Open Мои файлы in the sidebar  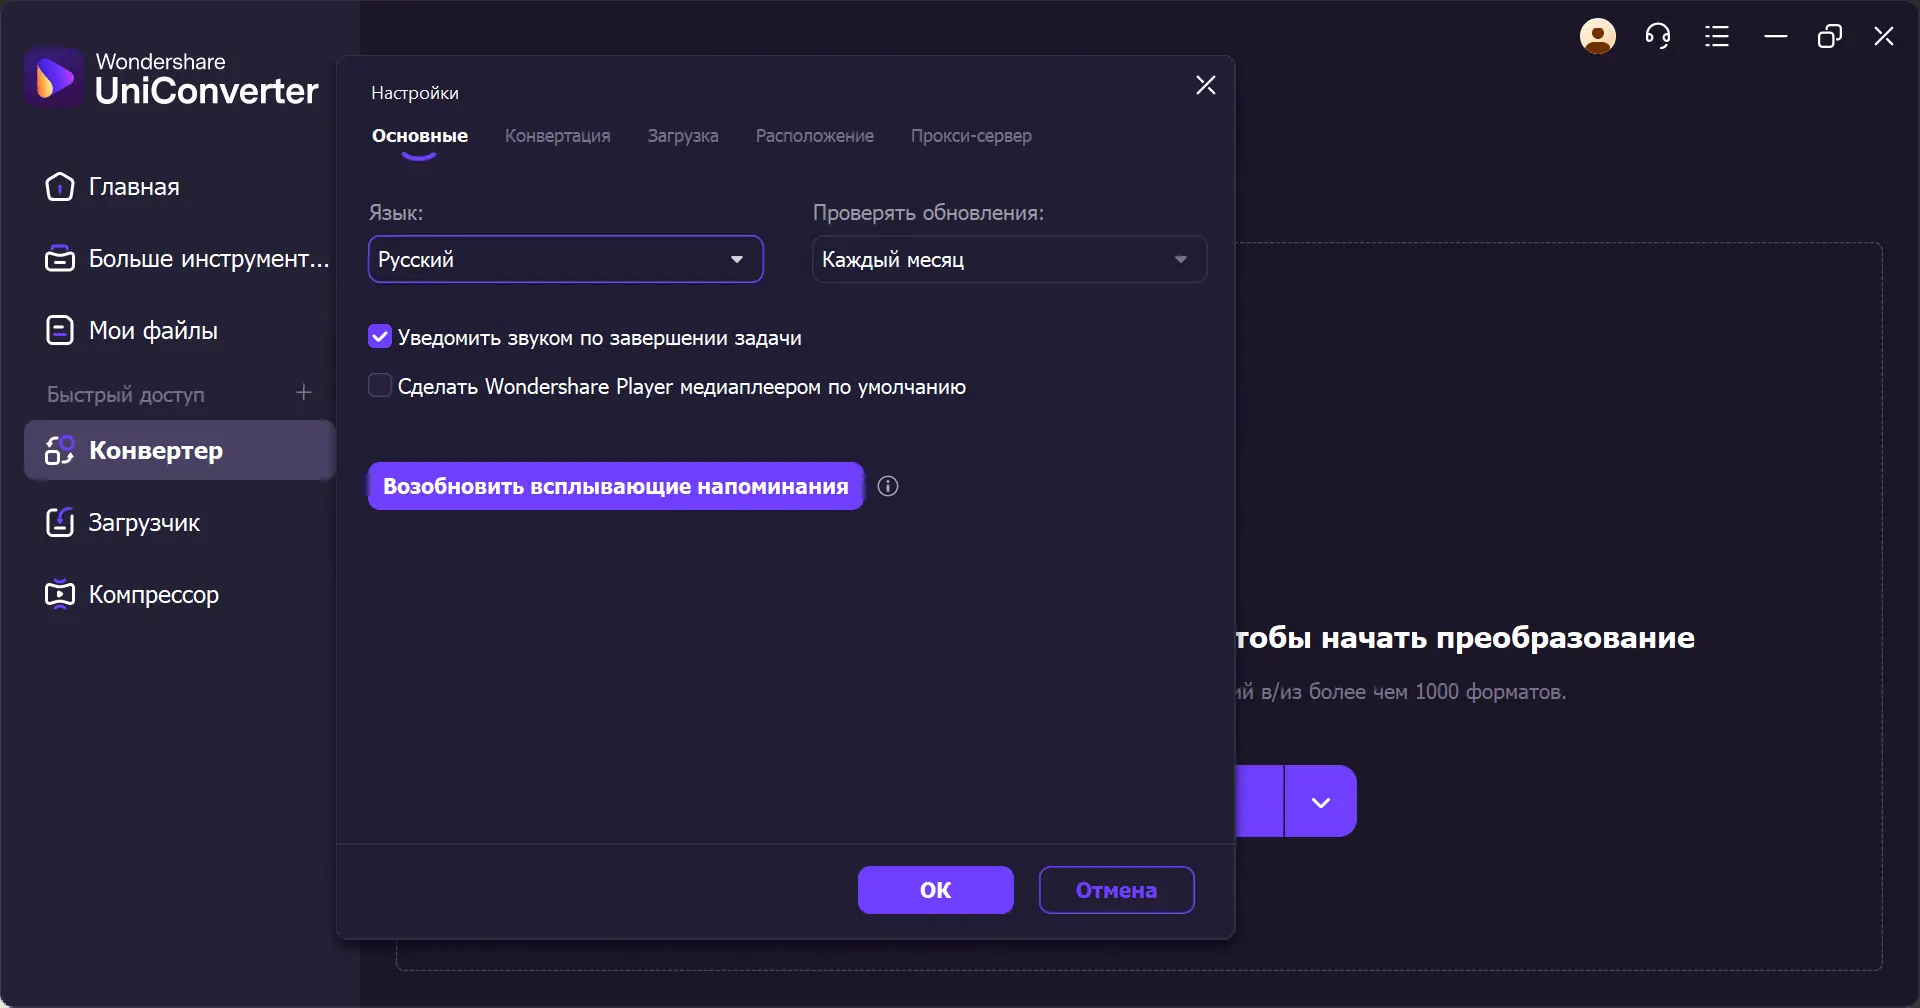coord(180,331)
